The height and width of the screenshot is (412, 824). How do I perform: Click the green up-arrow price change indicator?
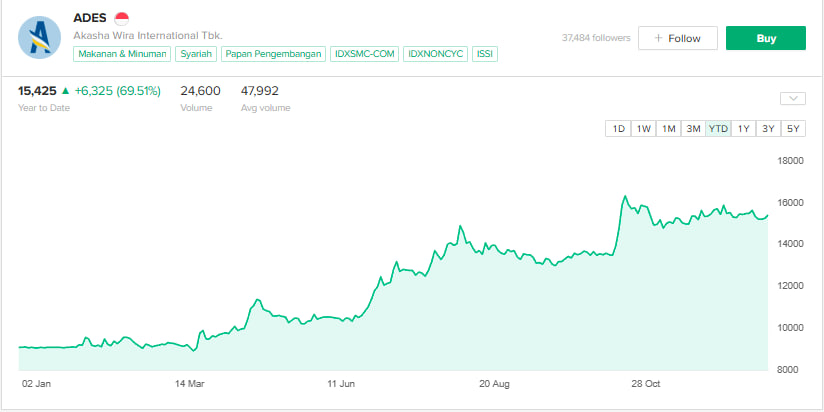coord(65,91)
